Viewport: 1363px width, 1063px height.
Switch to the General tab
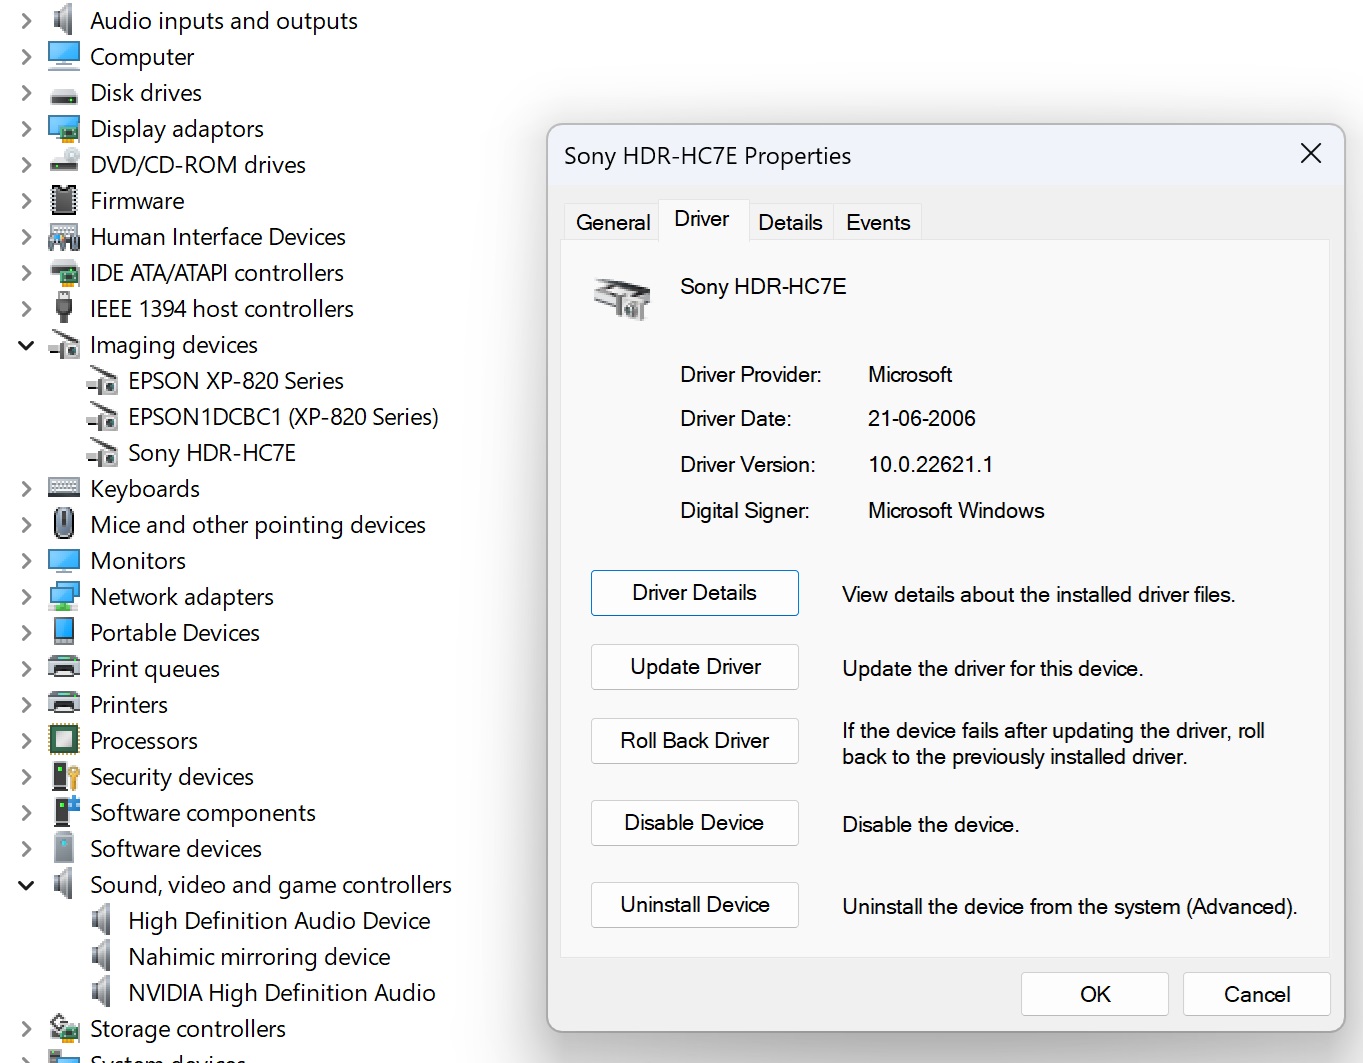click(613, 222)
